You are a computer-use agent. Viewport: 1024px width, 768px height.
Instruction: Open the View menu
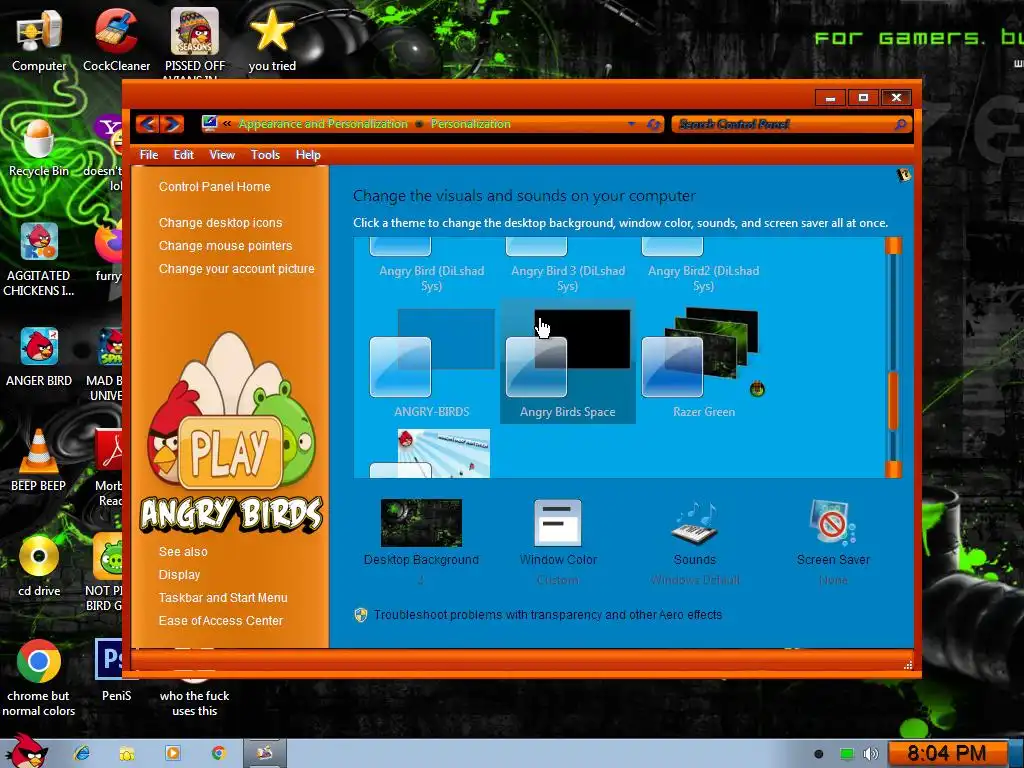(x=222, y=155)
